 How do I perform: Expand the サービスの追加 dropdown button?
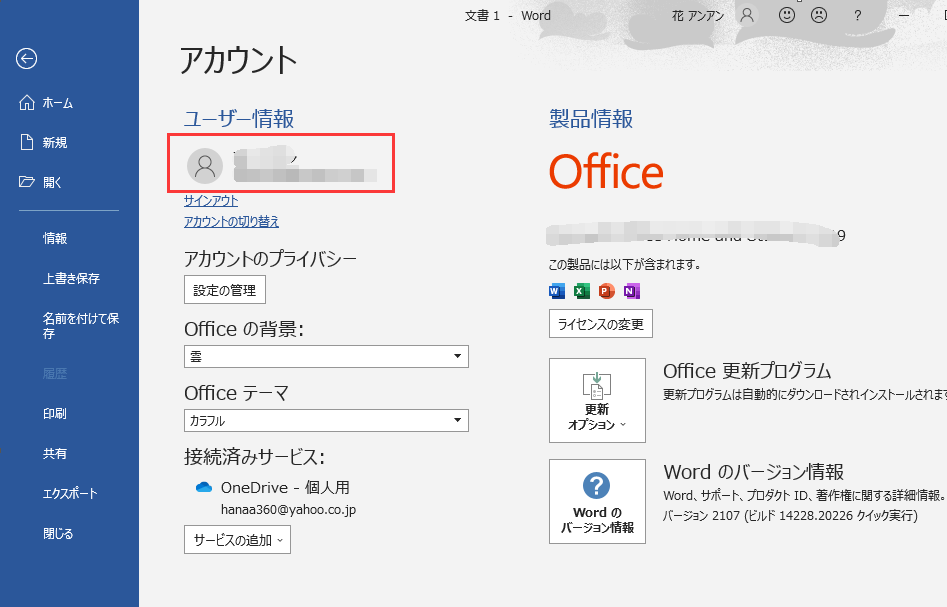237,540
